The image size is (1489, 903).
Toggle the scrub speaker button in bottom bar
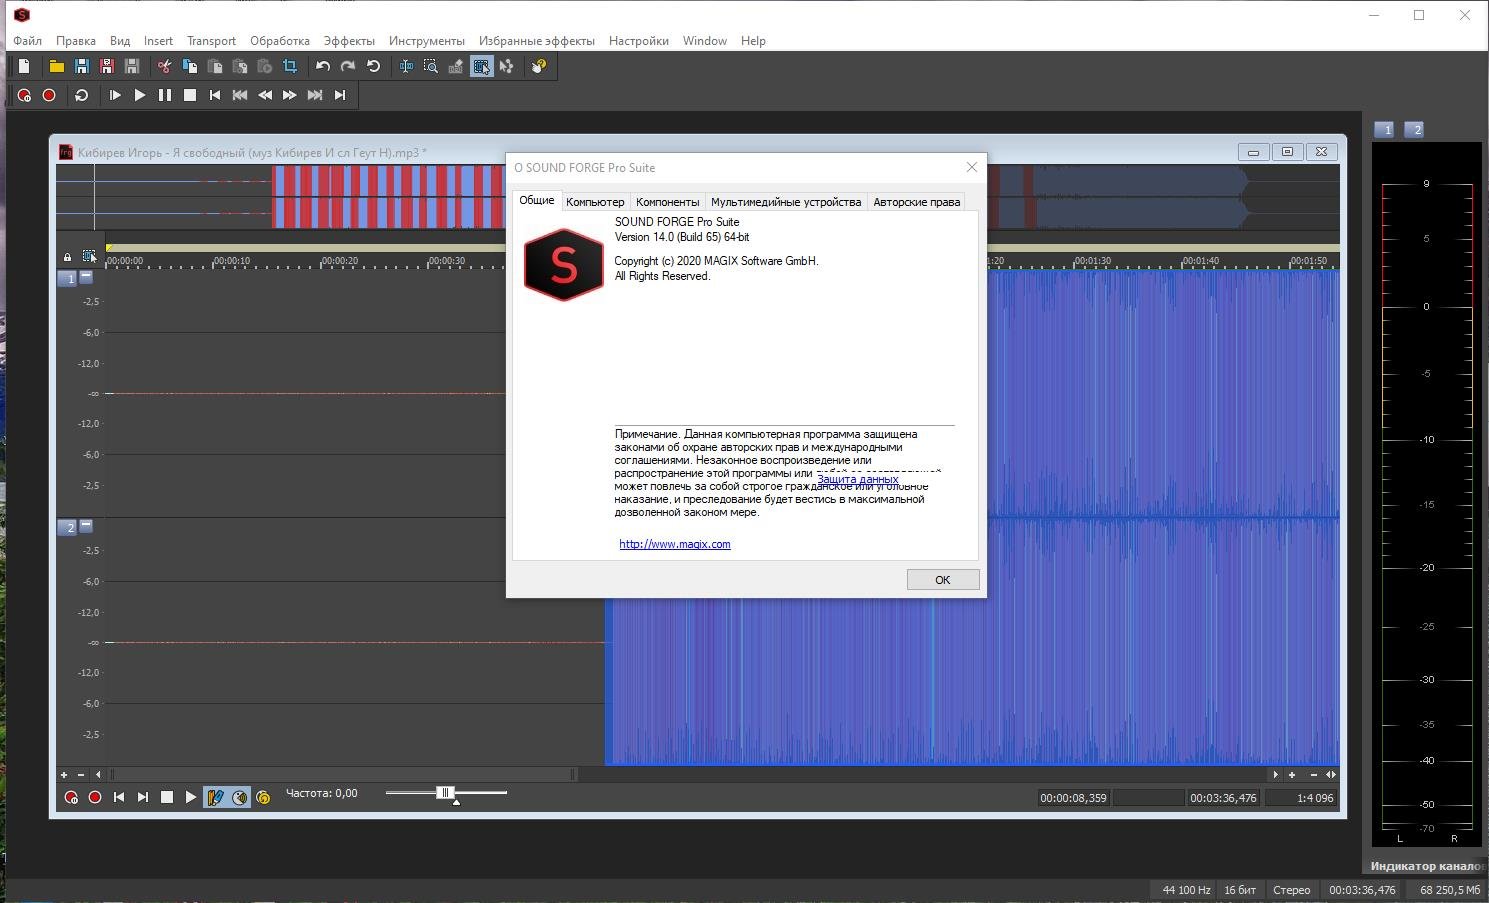(240, 798)
